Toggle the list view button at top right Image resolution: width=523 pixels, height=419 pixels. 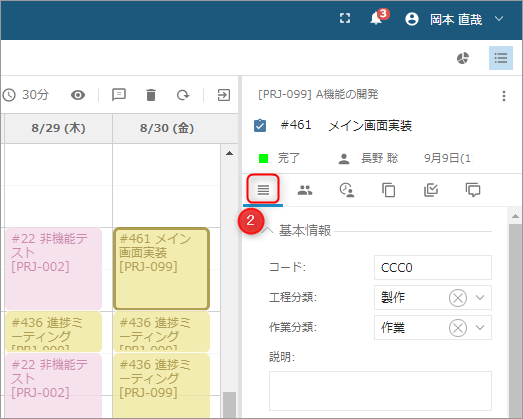501,58
